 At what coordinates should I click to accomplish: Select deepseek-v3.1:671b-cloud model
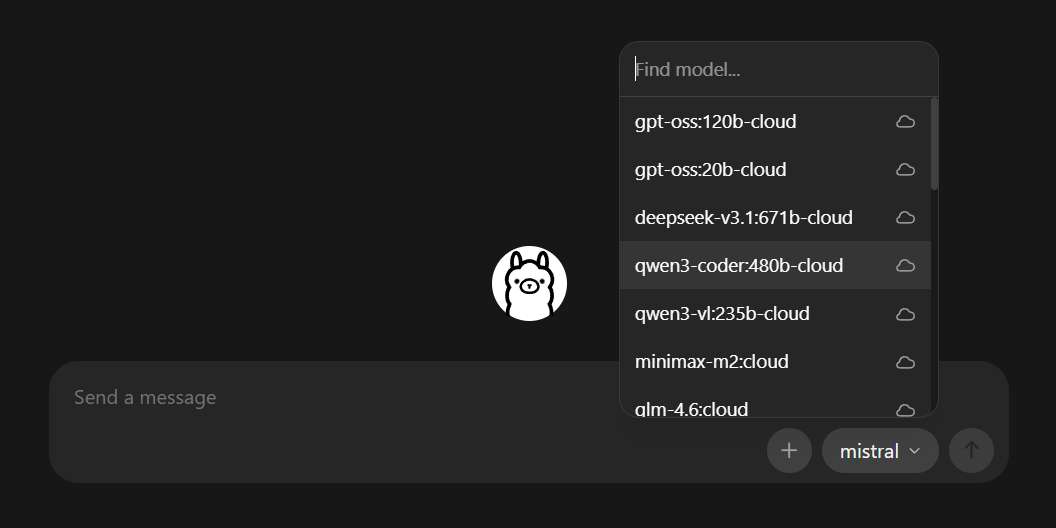point(743,218)
